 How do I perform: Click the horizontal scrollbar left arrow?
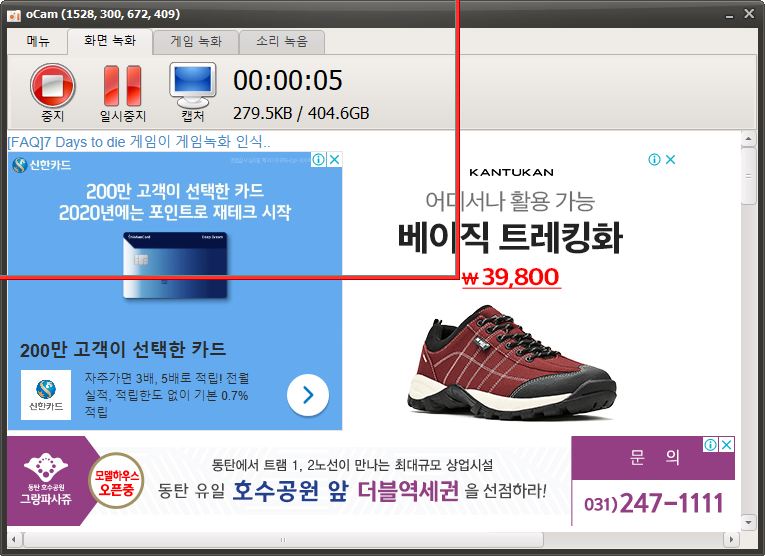point(14,539)
